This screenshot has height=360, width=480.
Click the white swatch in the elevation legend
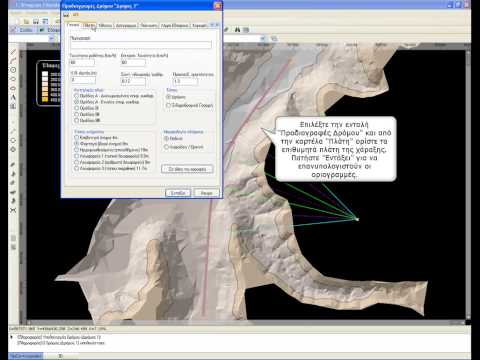pyautogui.click(x=45, y=74)
